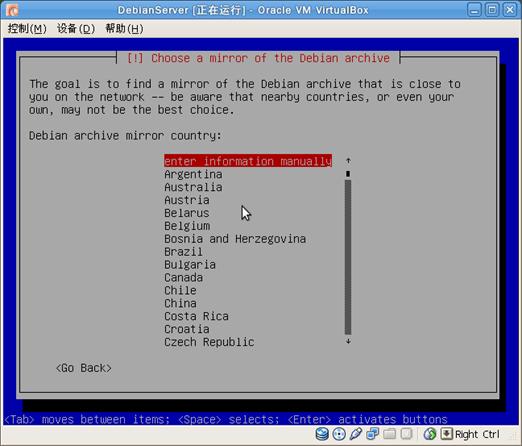Select Argentina in the mirror list
The height and width of the screenshot is (446, 522).
193,174
